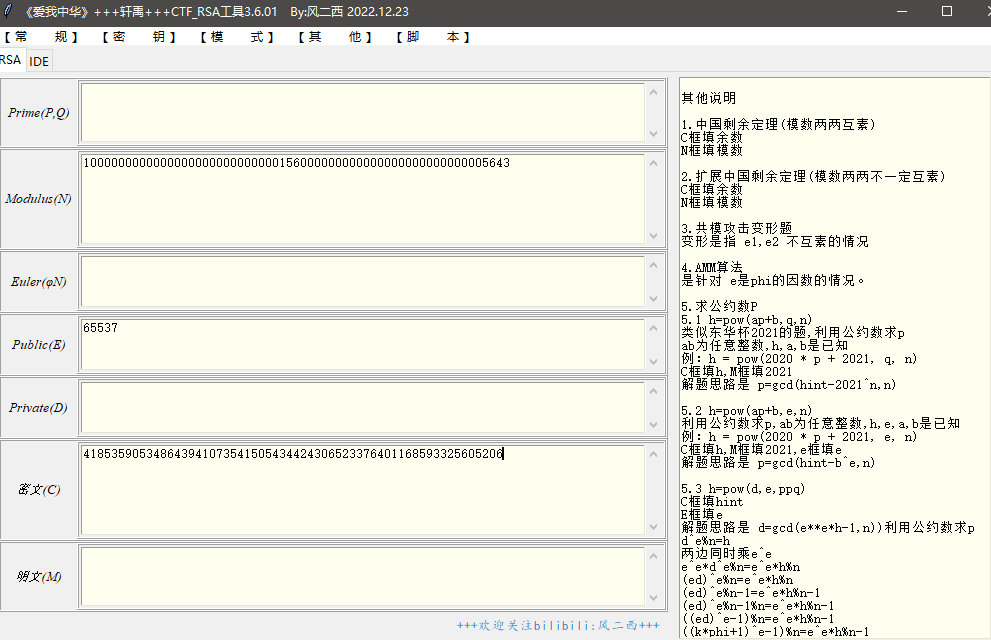
Task: Click the Private(D) input field
Action: pos(363,408)
